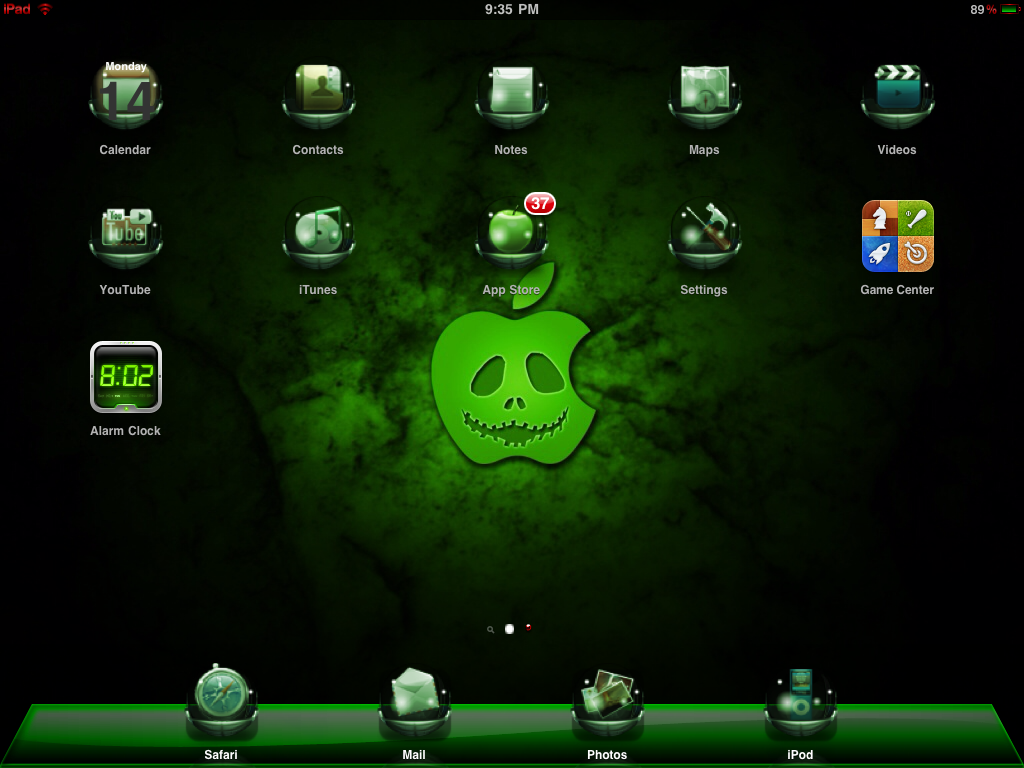Launch the Game Center icon
The width and height of the screenshot is (1024, 768).
(897, 236)
